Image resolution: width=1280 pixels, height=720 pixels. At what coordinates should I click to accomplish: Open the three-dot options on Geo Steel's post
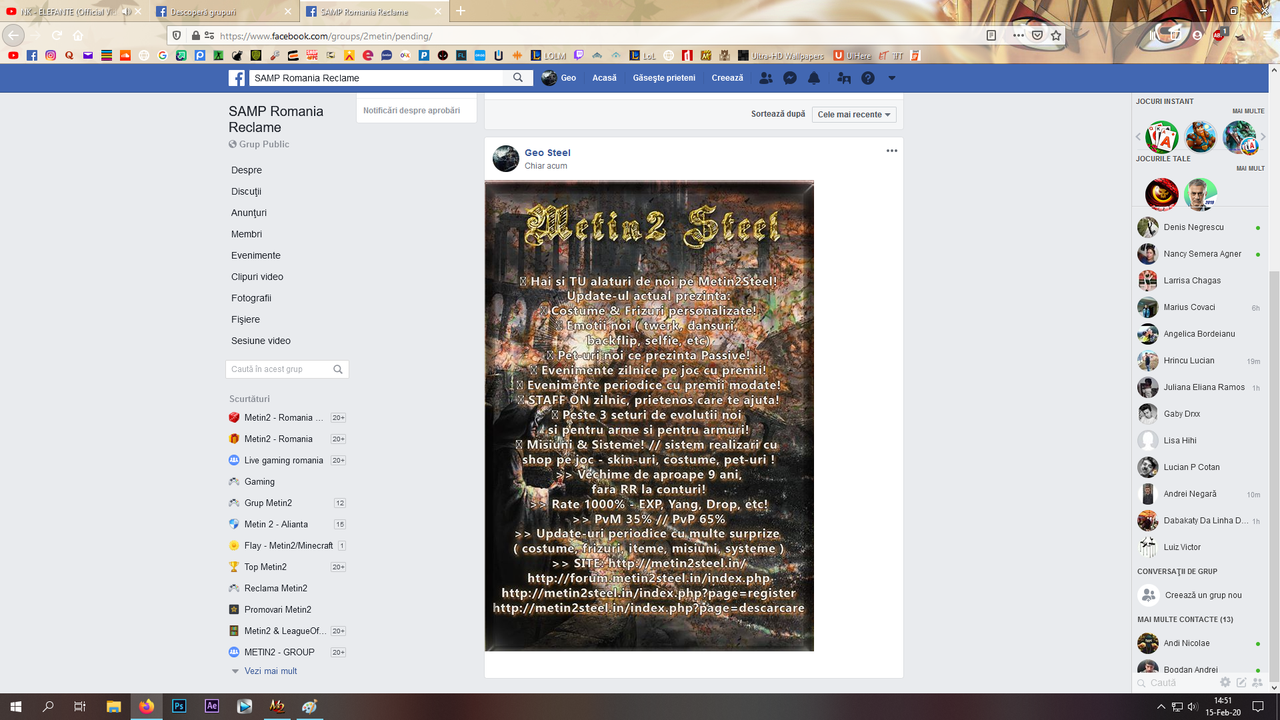(x=892, y=151)
